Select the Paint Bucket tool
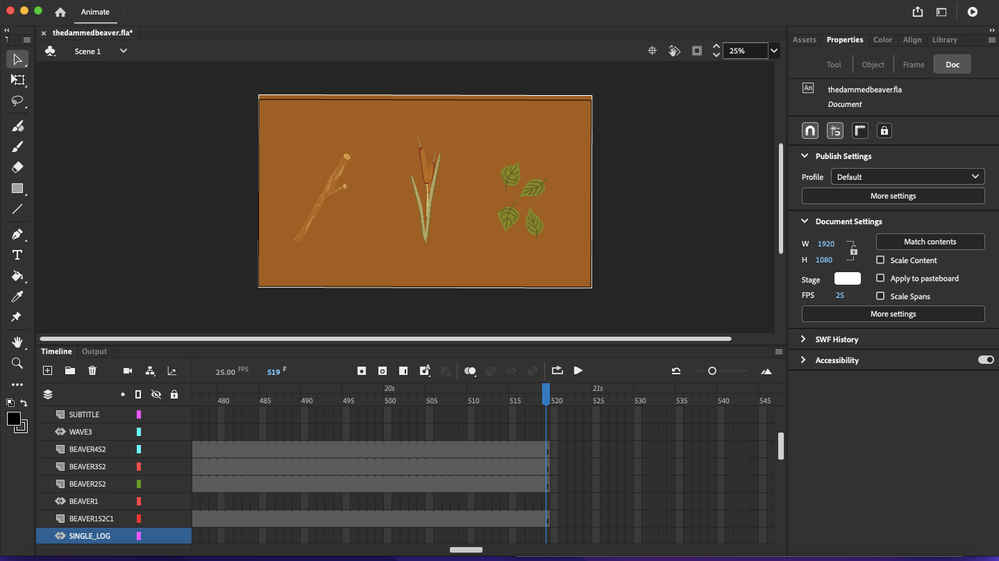Viewport: 999px width, 561px height. pos(17,276)
